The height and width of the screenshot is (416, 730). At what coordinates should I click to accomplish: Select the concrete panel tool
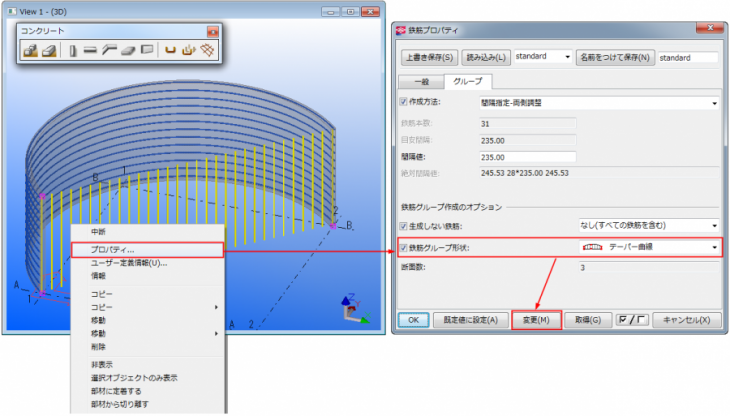pos(147,50)
